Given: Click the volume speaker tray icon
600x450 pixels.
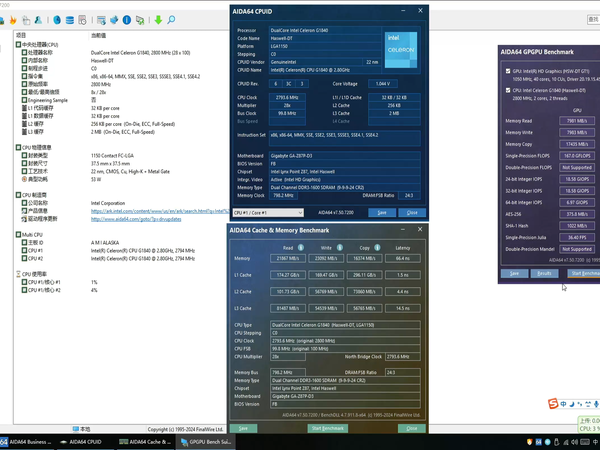Looking at the screenshot, I should [x=574, y=442].
